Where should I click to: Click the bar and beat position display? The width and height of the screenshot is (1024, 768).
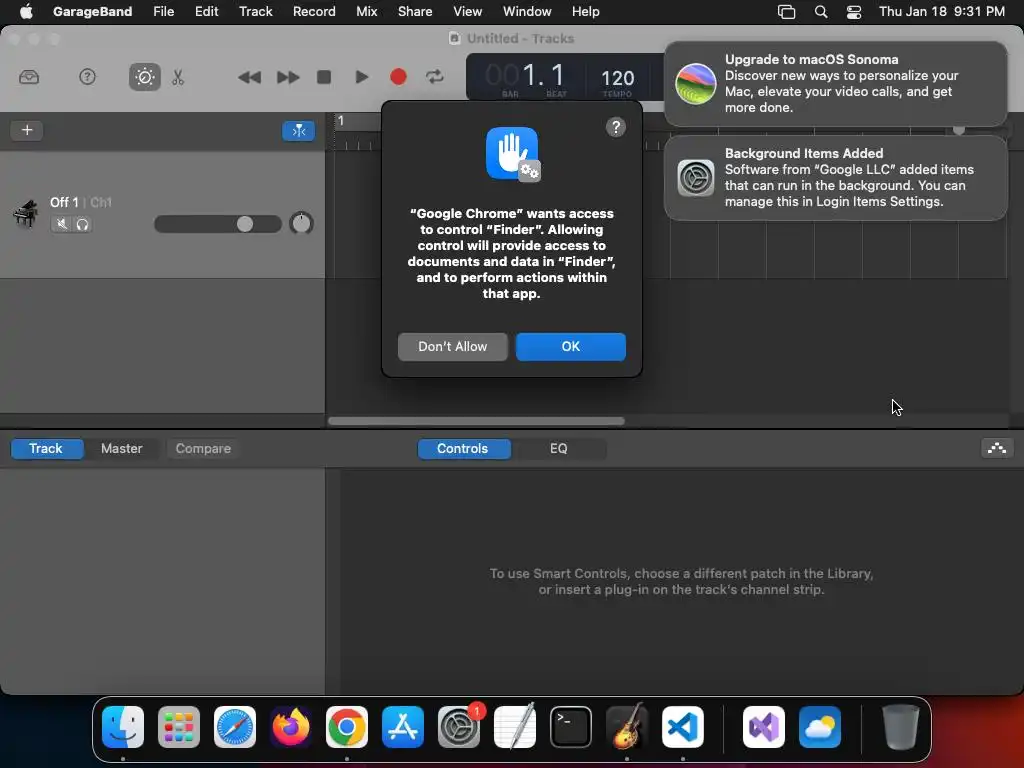526,77
